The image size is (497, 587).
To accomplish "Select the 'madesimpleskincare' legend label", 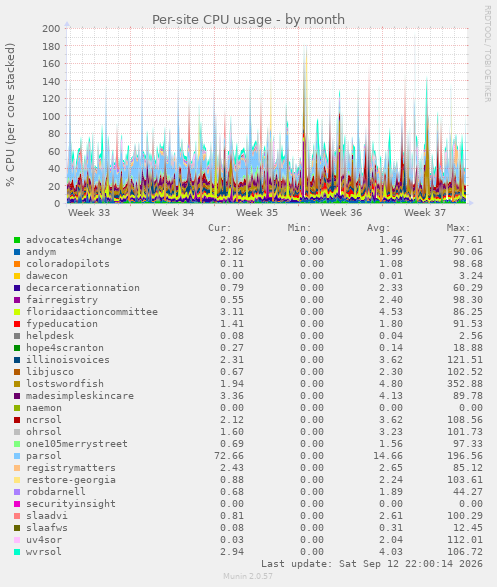I will pos(80,396).
